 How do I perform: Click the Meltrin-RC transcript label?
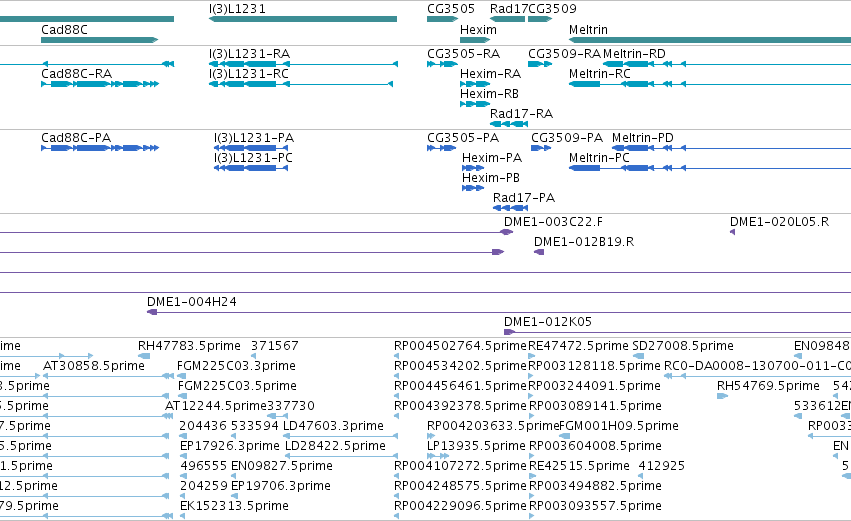point(600,74)
